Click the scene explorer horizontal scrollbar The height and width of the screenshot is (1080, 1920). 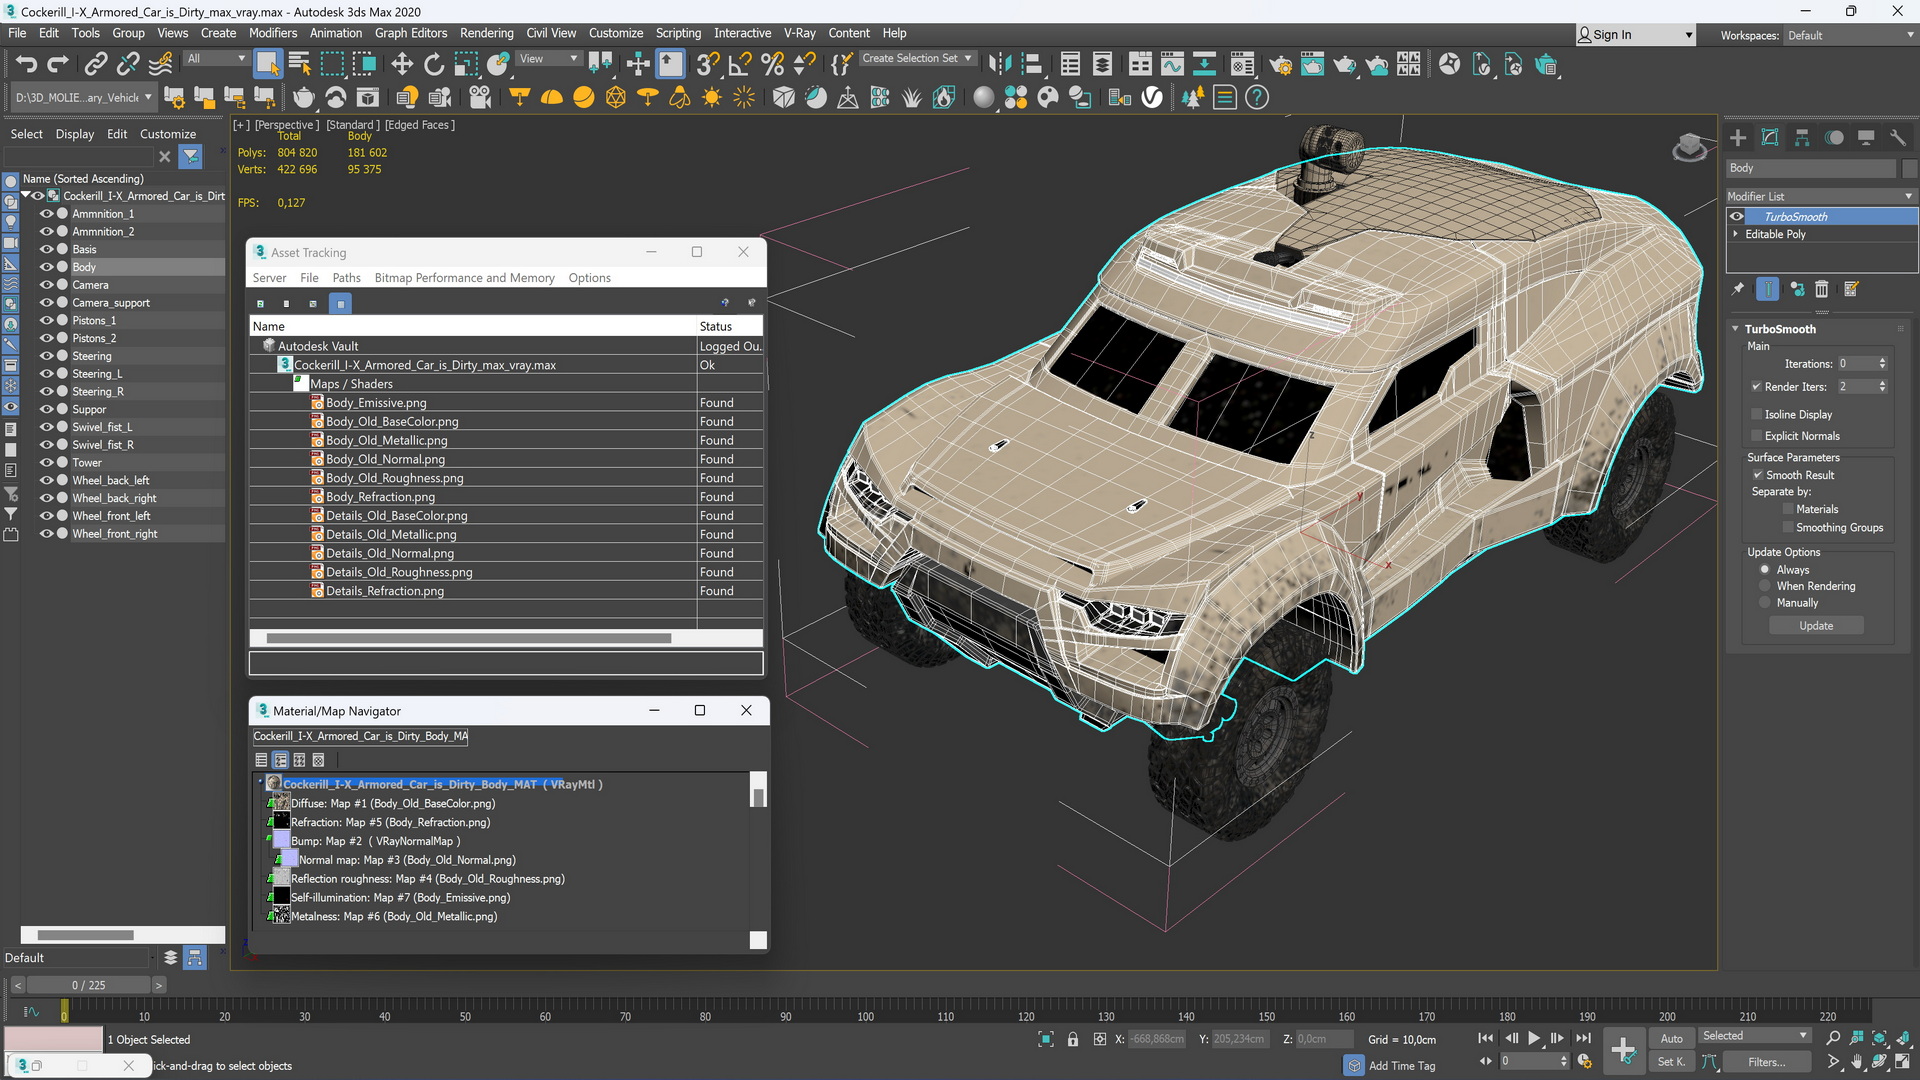point(85,935)
